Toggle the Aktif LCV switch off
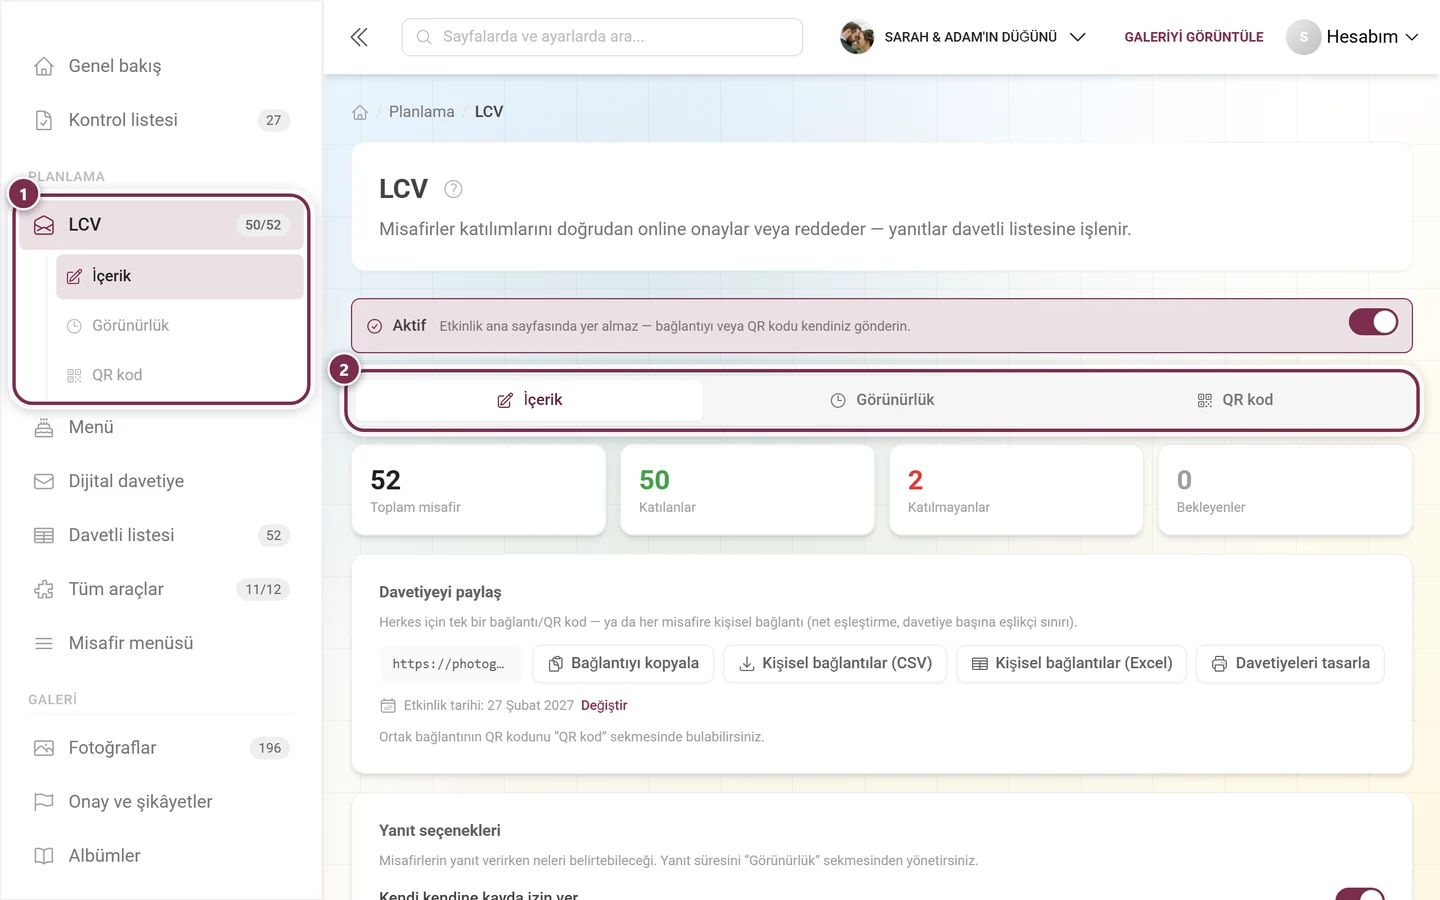Viewport: 1440px width, 900px height. tap(1373, 322)
